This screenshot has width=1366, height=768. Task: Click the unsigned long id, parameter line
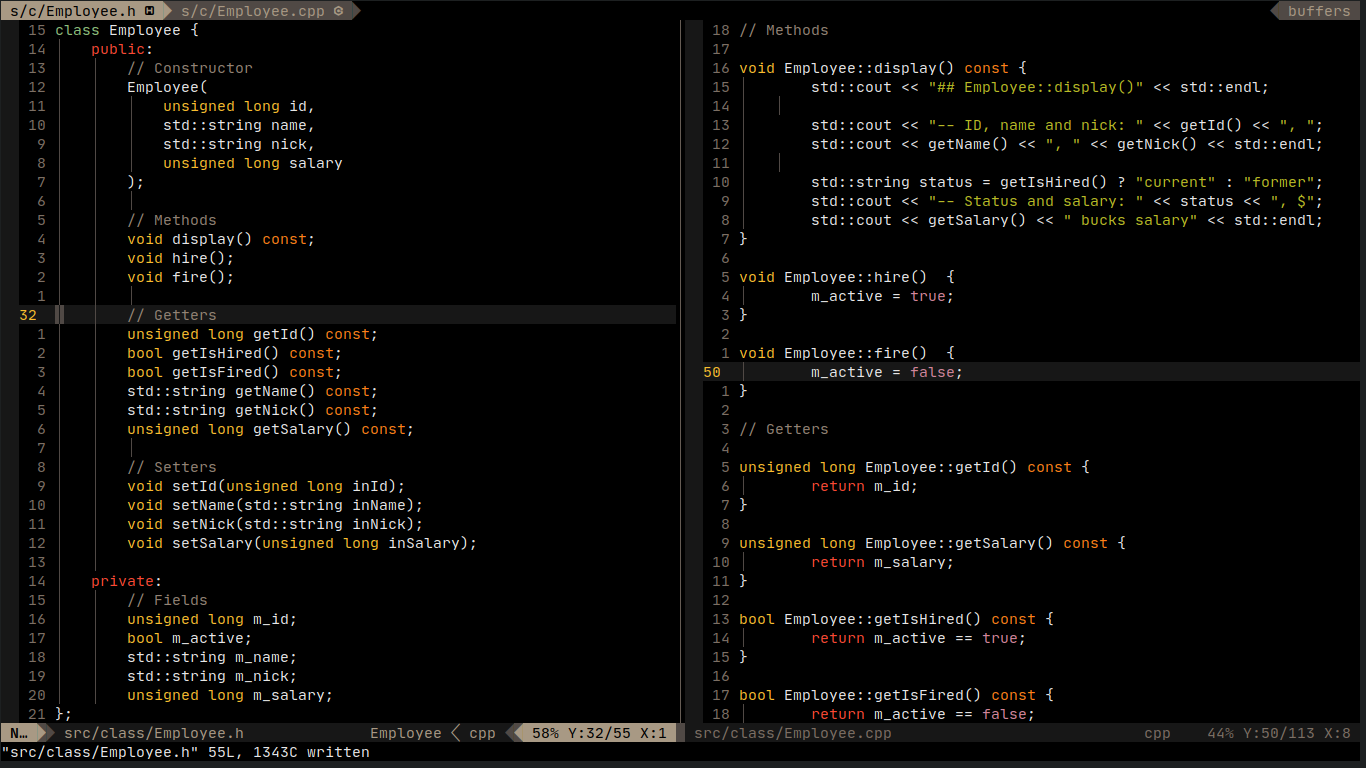pos(239,106)
